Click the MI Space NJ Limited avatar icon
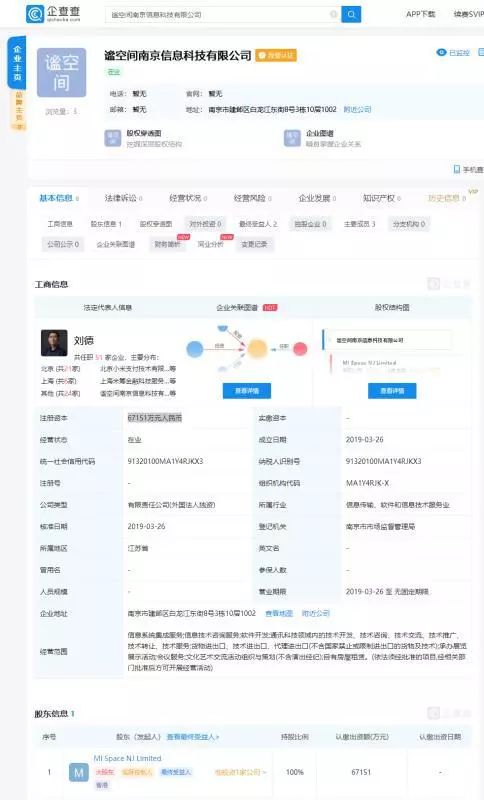This screenshot has width=484, height=800. [79, 772]
